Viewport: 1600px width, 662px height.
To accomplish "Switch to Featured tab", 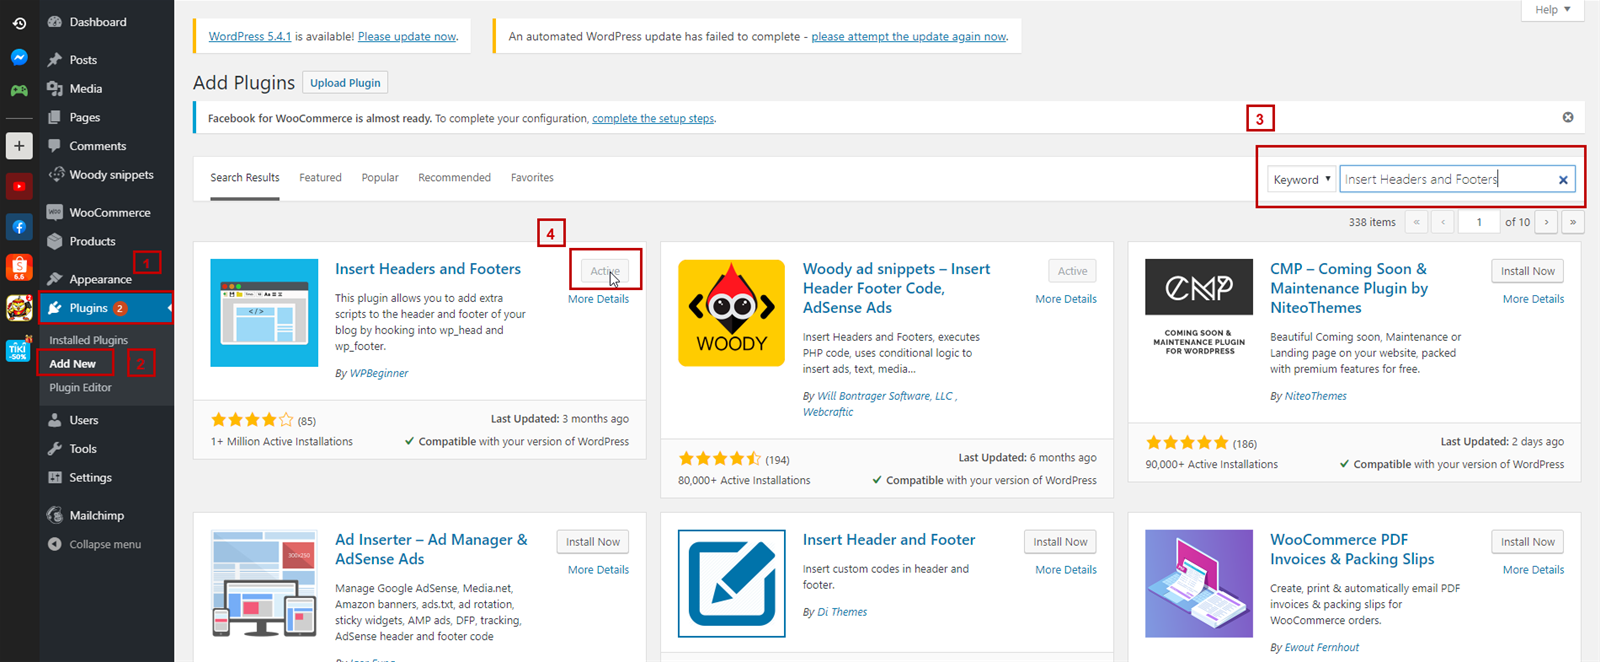I will [x=320, y=178].
